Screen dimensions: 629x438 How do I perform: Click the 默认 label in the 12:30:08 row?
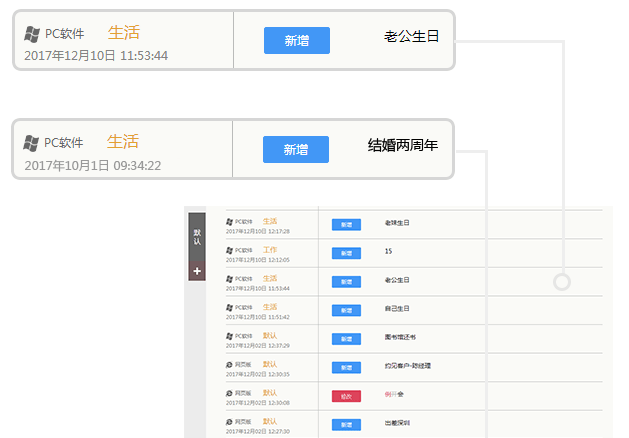[270, 393]
